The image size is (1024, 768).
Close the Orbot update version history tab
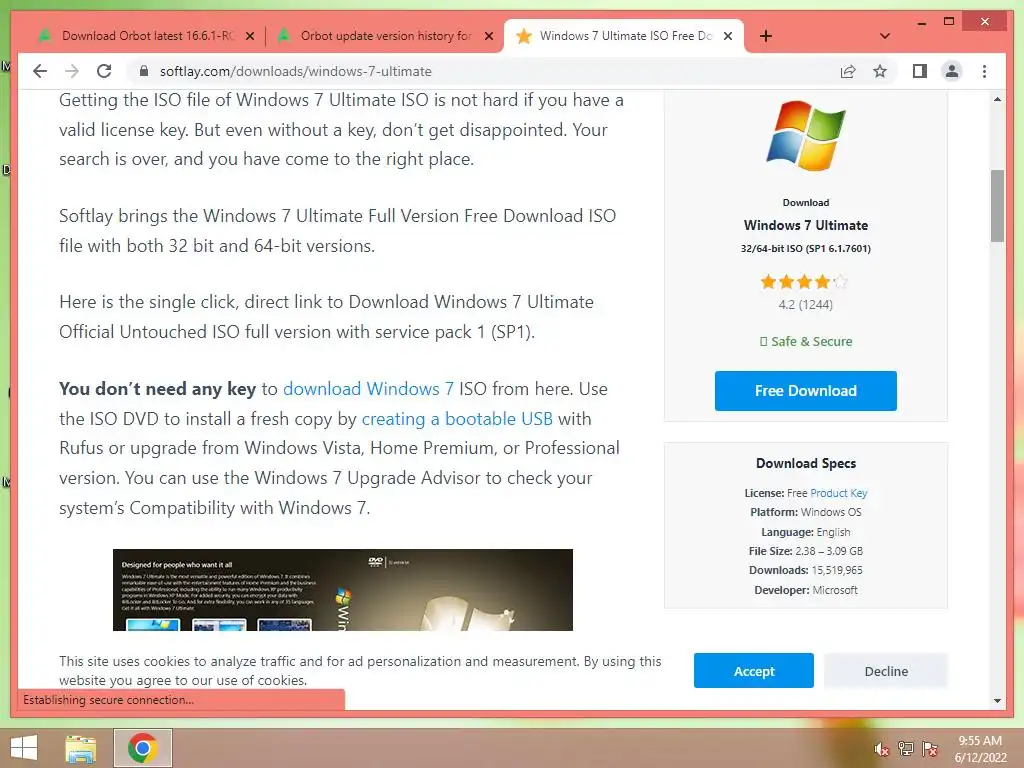click(x=488, y=36)
